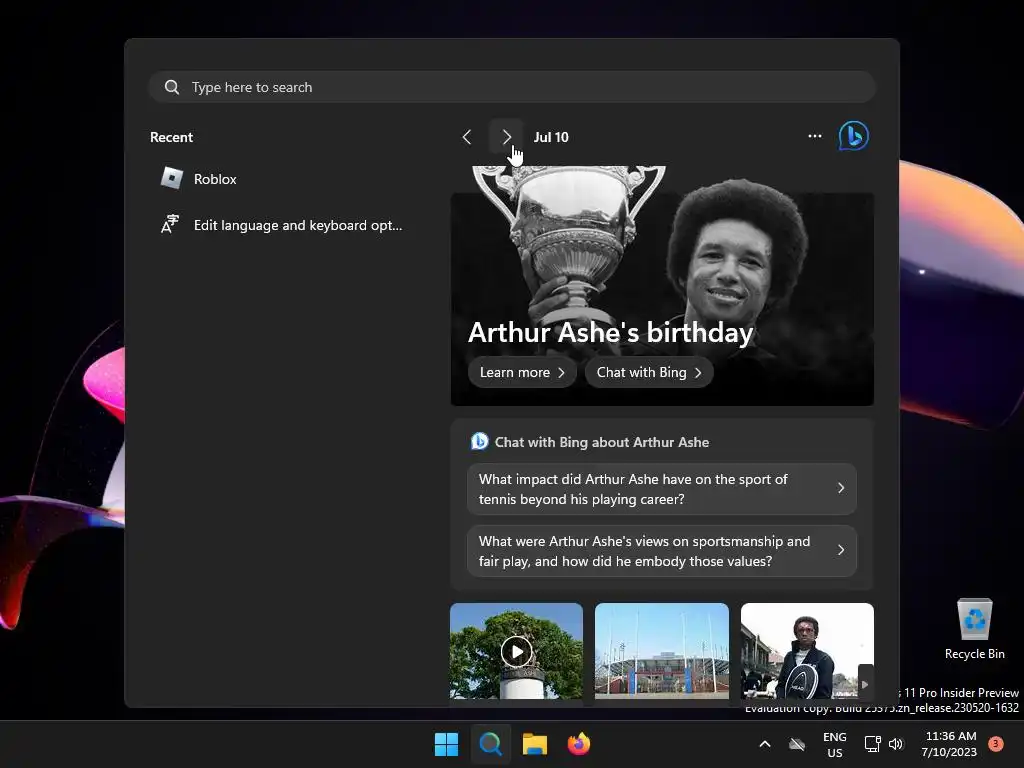Launch Firefox from taskbar
1024x768 pixels.
(579, 744)
